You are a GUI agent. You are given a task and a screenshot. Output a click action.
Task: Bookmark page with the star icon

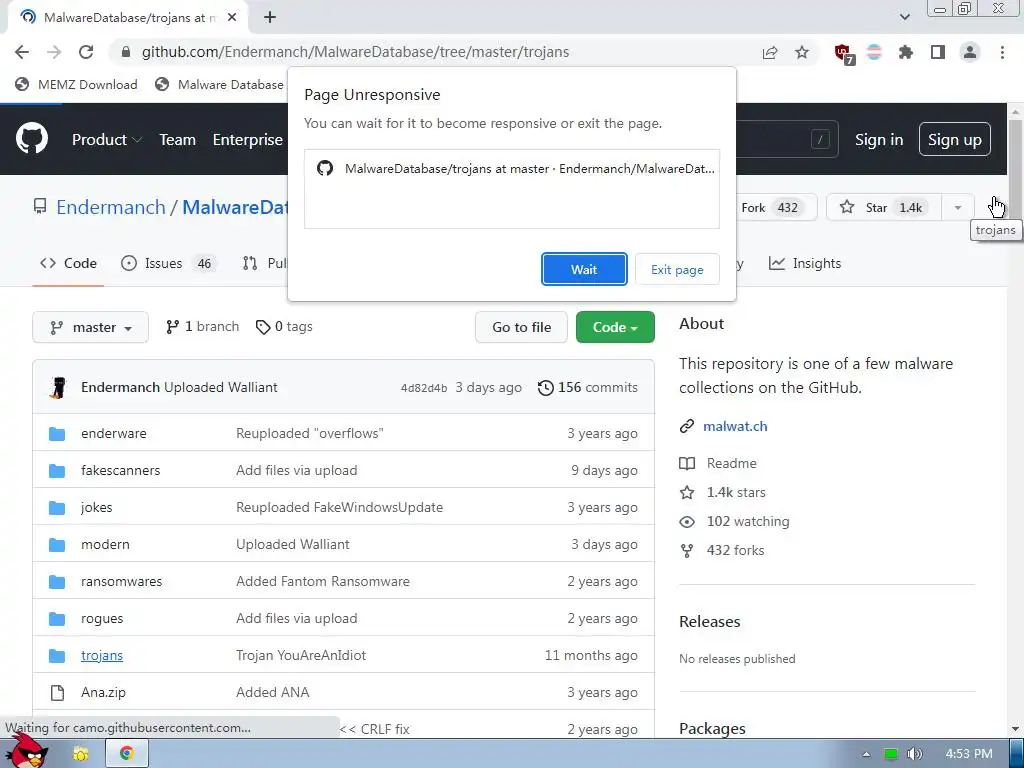pyautogui.click(x=802, y=52)
